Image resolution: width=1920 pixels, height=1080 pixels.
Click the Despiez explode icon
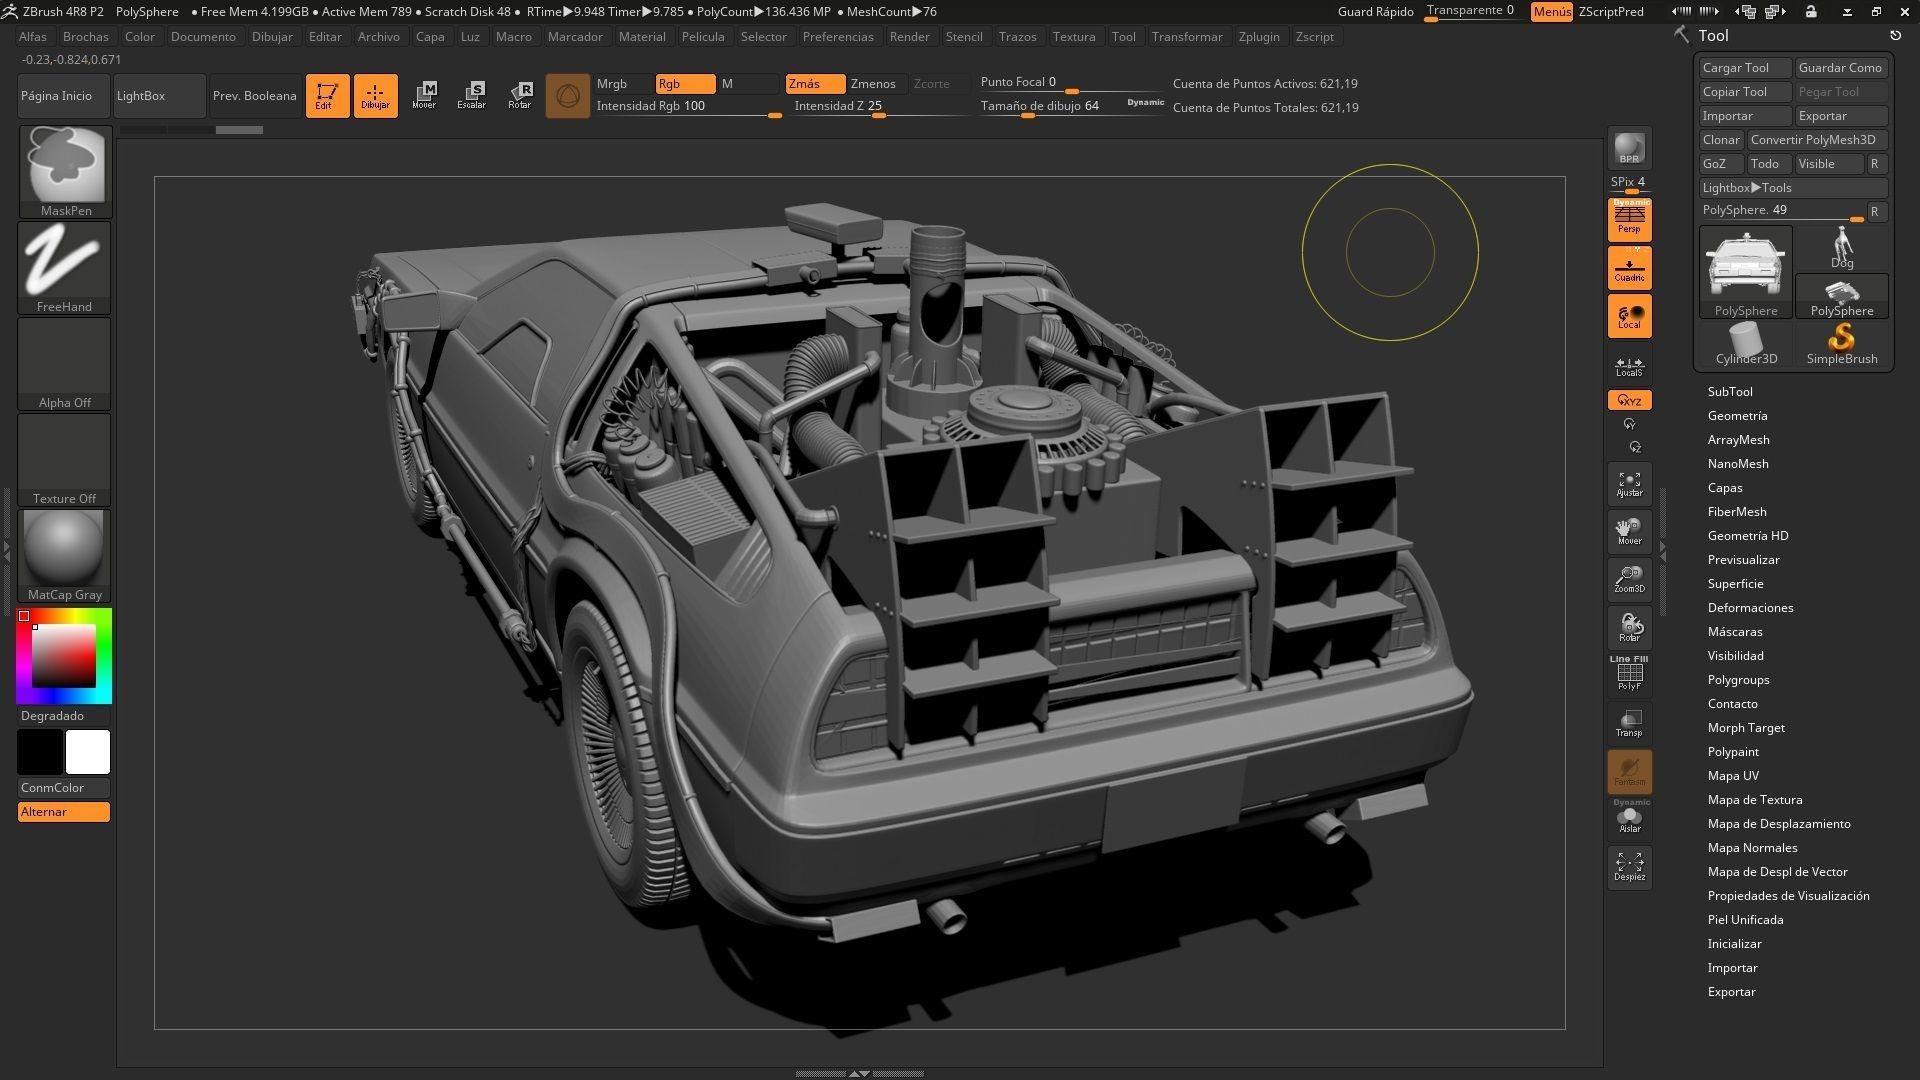[x=1630, y=868]
